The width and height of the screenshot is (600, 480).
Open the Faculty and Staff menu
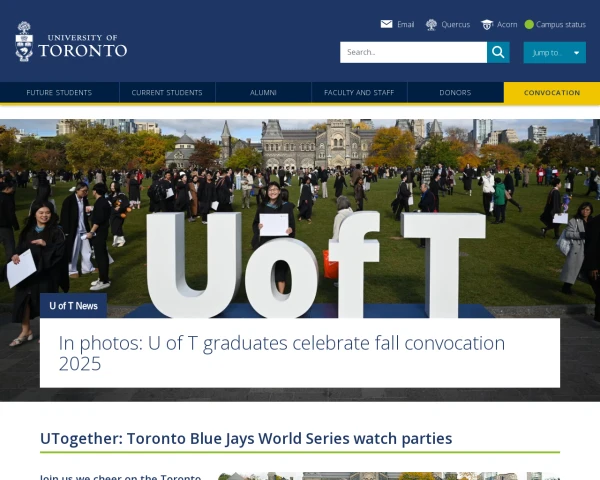pos(359,93)
